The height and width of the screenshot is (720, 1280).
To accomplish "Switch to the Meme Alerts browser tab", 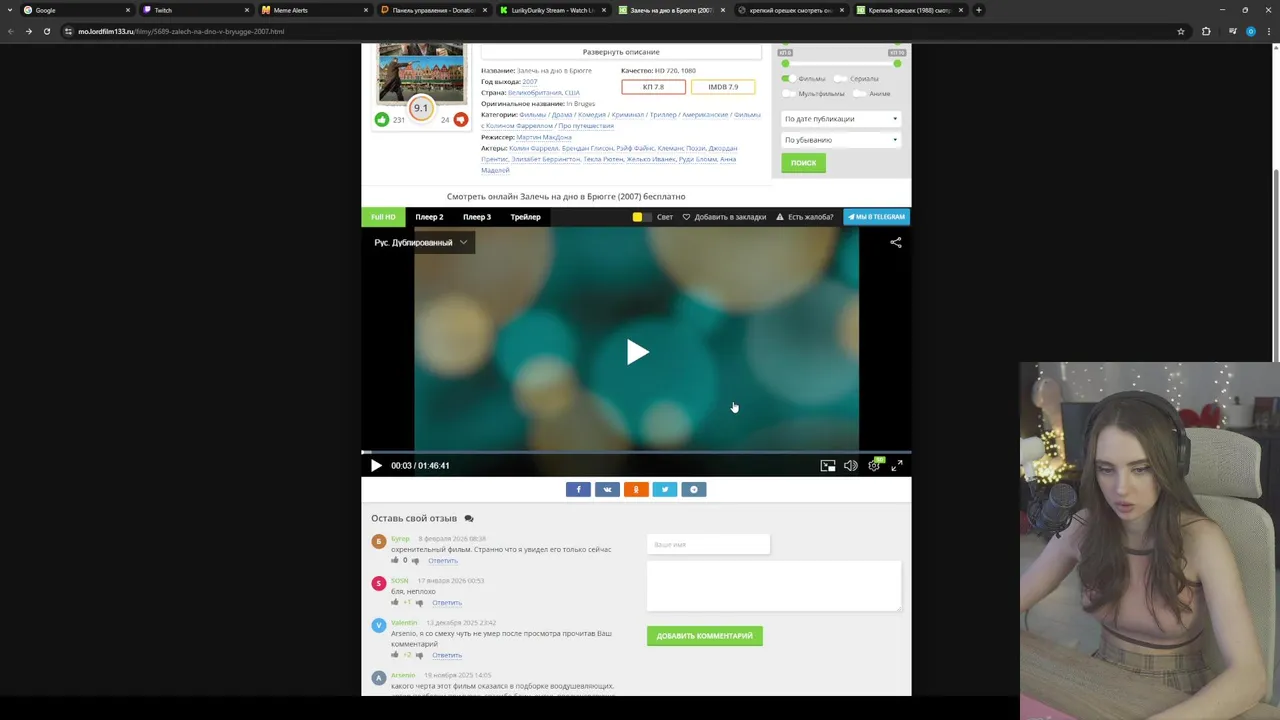I will click(x=314, y=10).
